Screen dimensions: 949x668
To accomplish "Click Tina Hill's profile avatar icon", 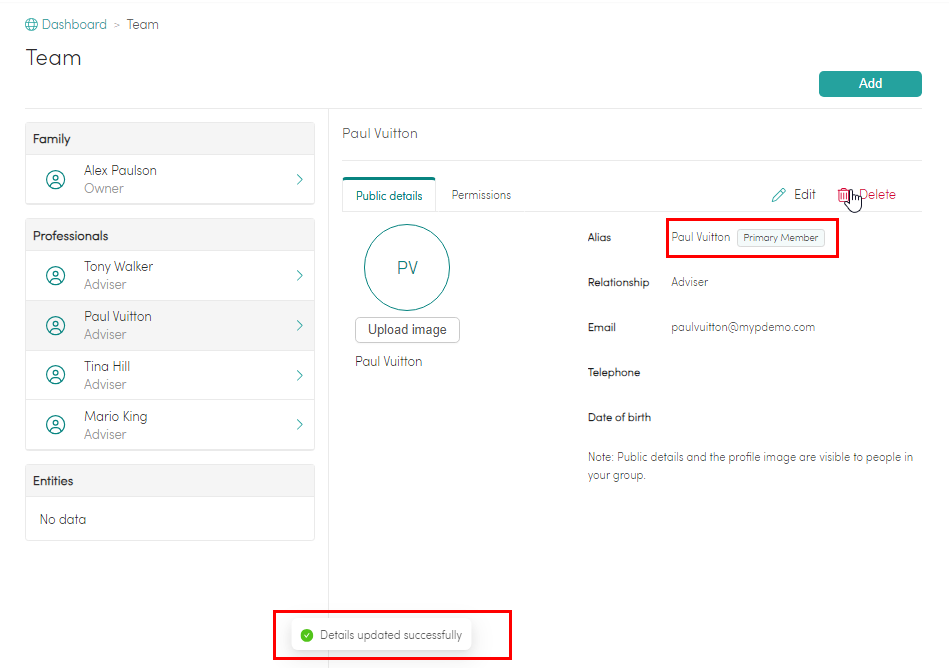I will coord(56,375).
